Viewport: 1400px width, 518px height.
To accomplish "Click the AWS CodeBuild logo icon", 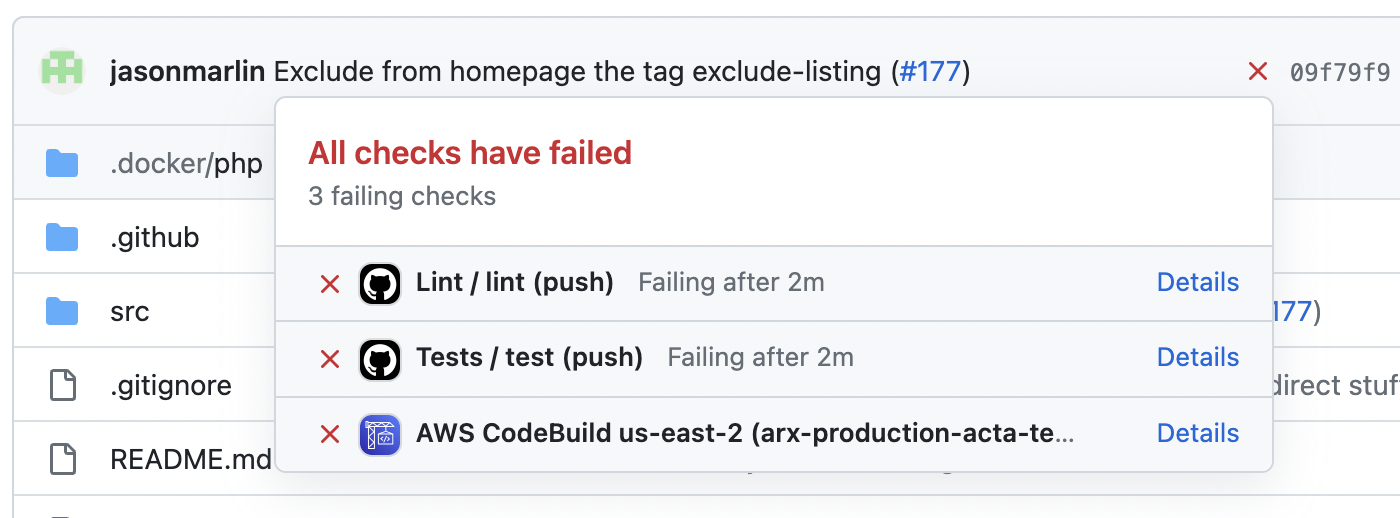I will pyautogui.click(x=380, y=435).
